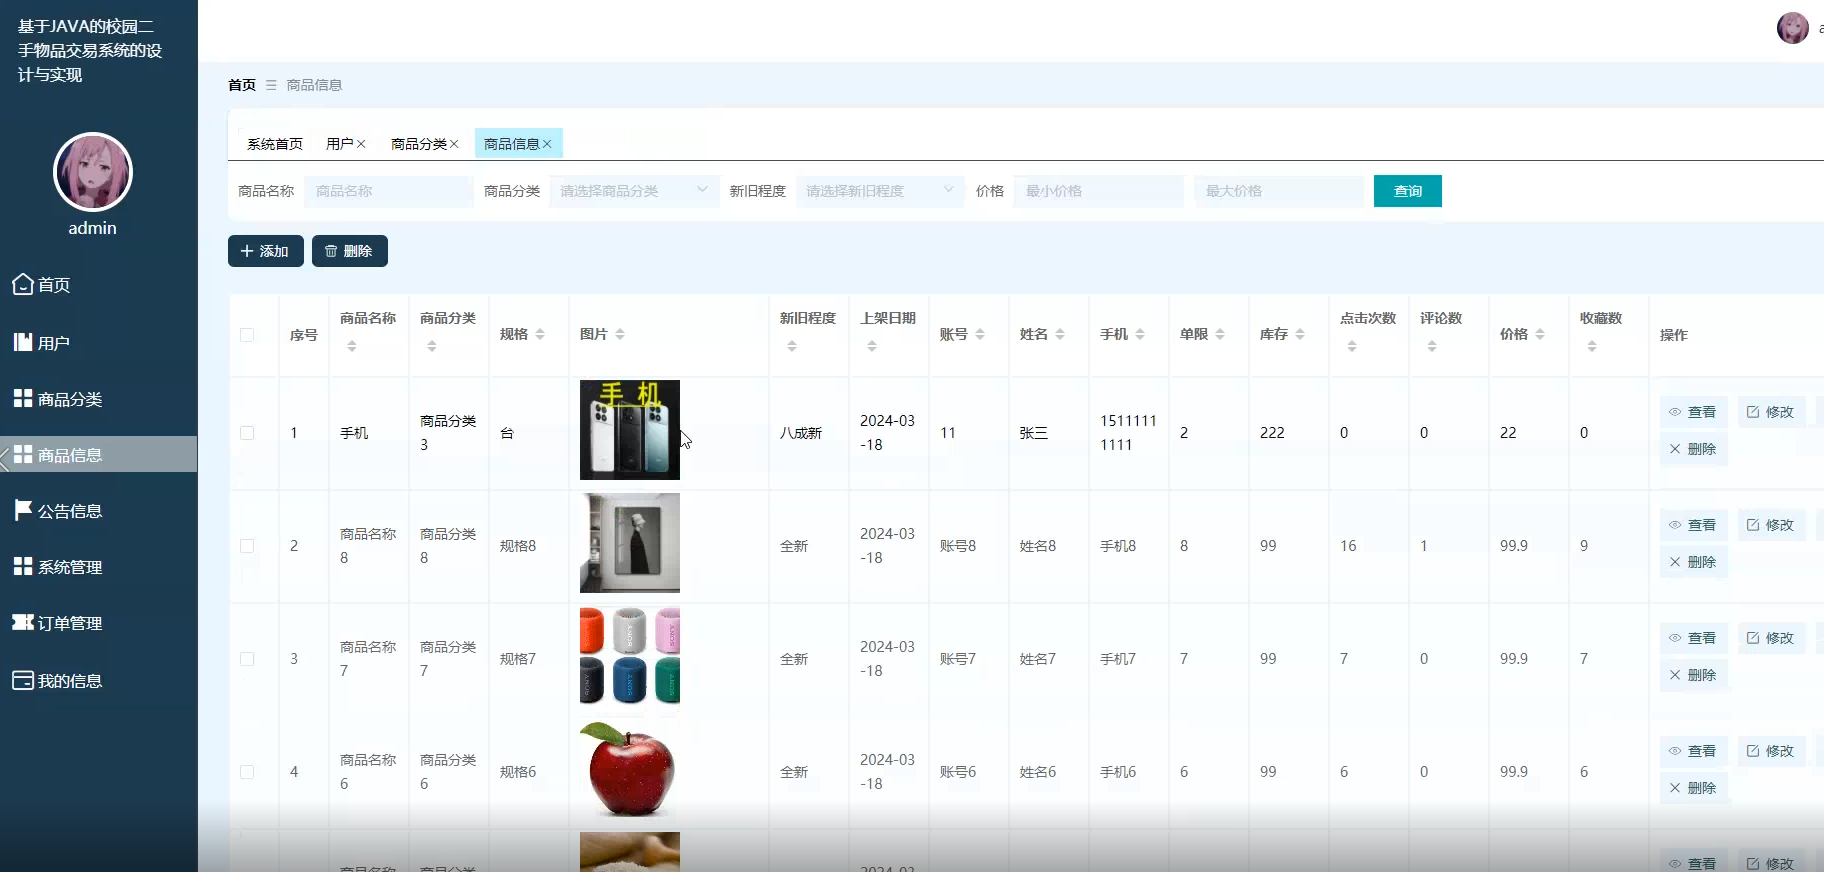The width and height of the screenshot is (1824, 872).
Task: Sort by 商品分类 column arrows
Action: point(432,346)
